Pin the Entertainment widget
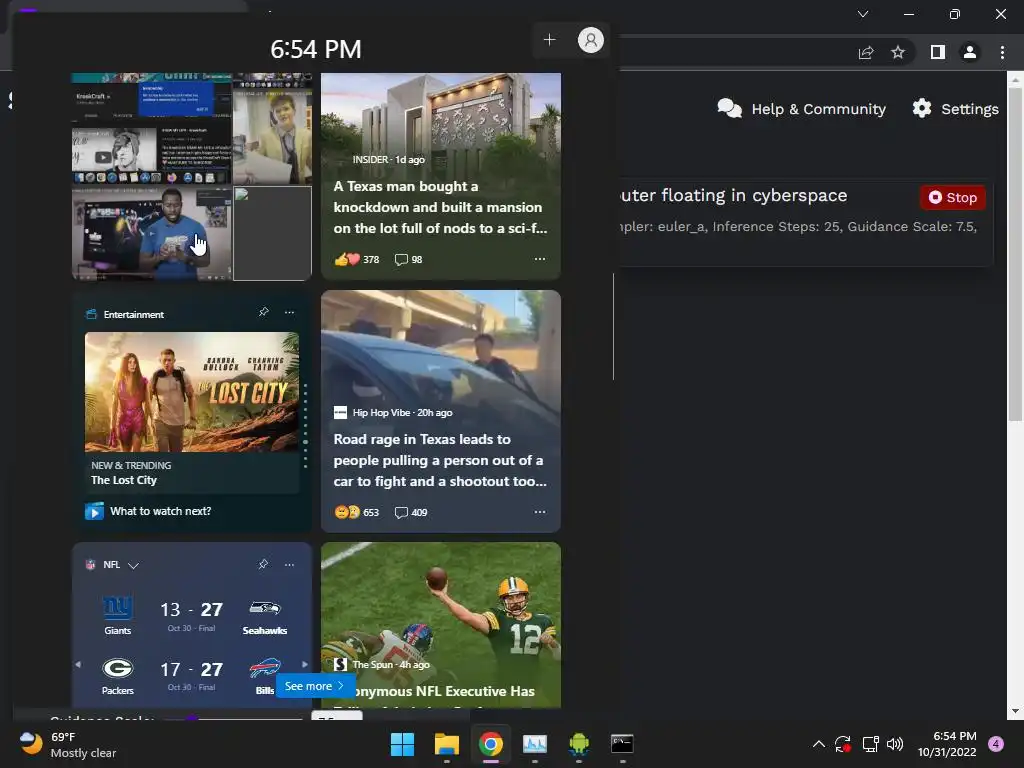Image resolution: width=1024 pixels, height=768 pixels. pos(263,312)
